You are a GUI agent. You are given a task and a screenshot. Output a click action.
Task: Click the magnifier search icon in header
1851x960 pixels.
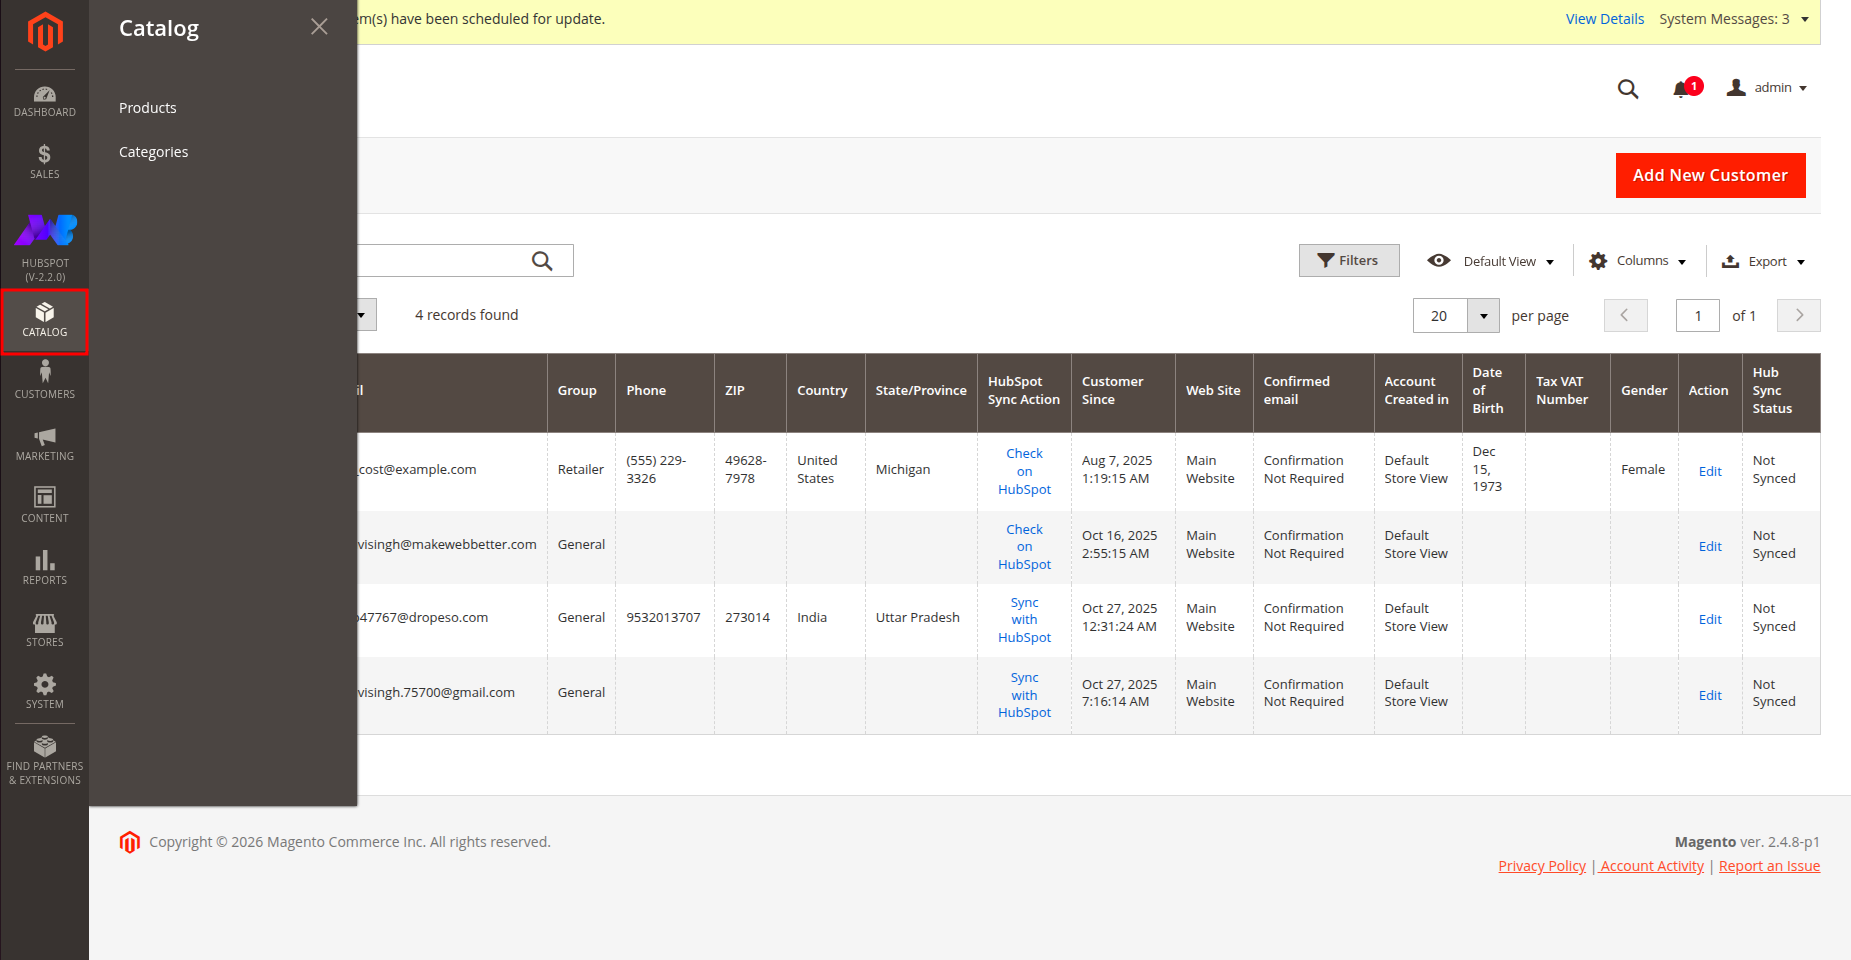pyautogui.click(x=1627, y=89)
